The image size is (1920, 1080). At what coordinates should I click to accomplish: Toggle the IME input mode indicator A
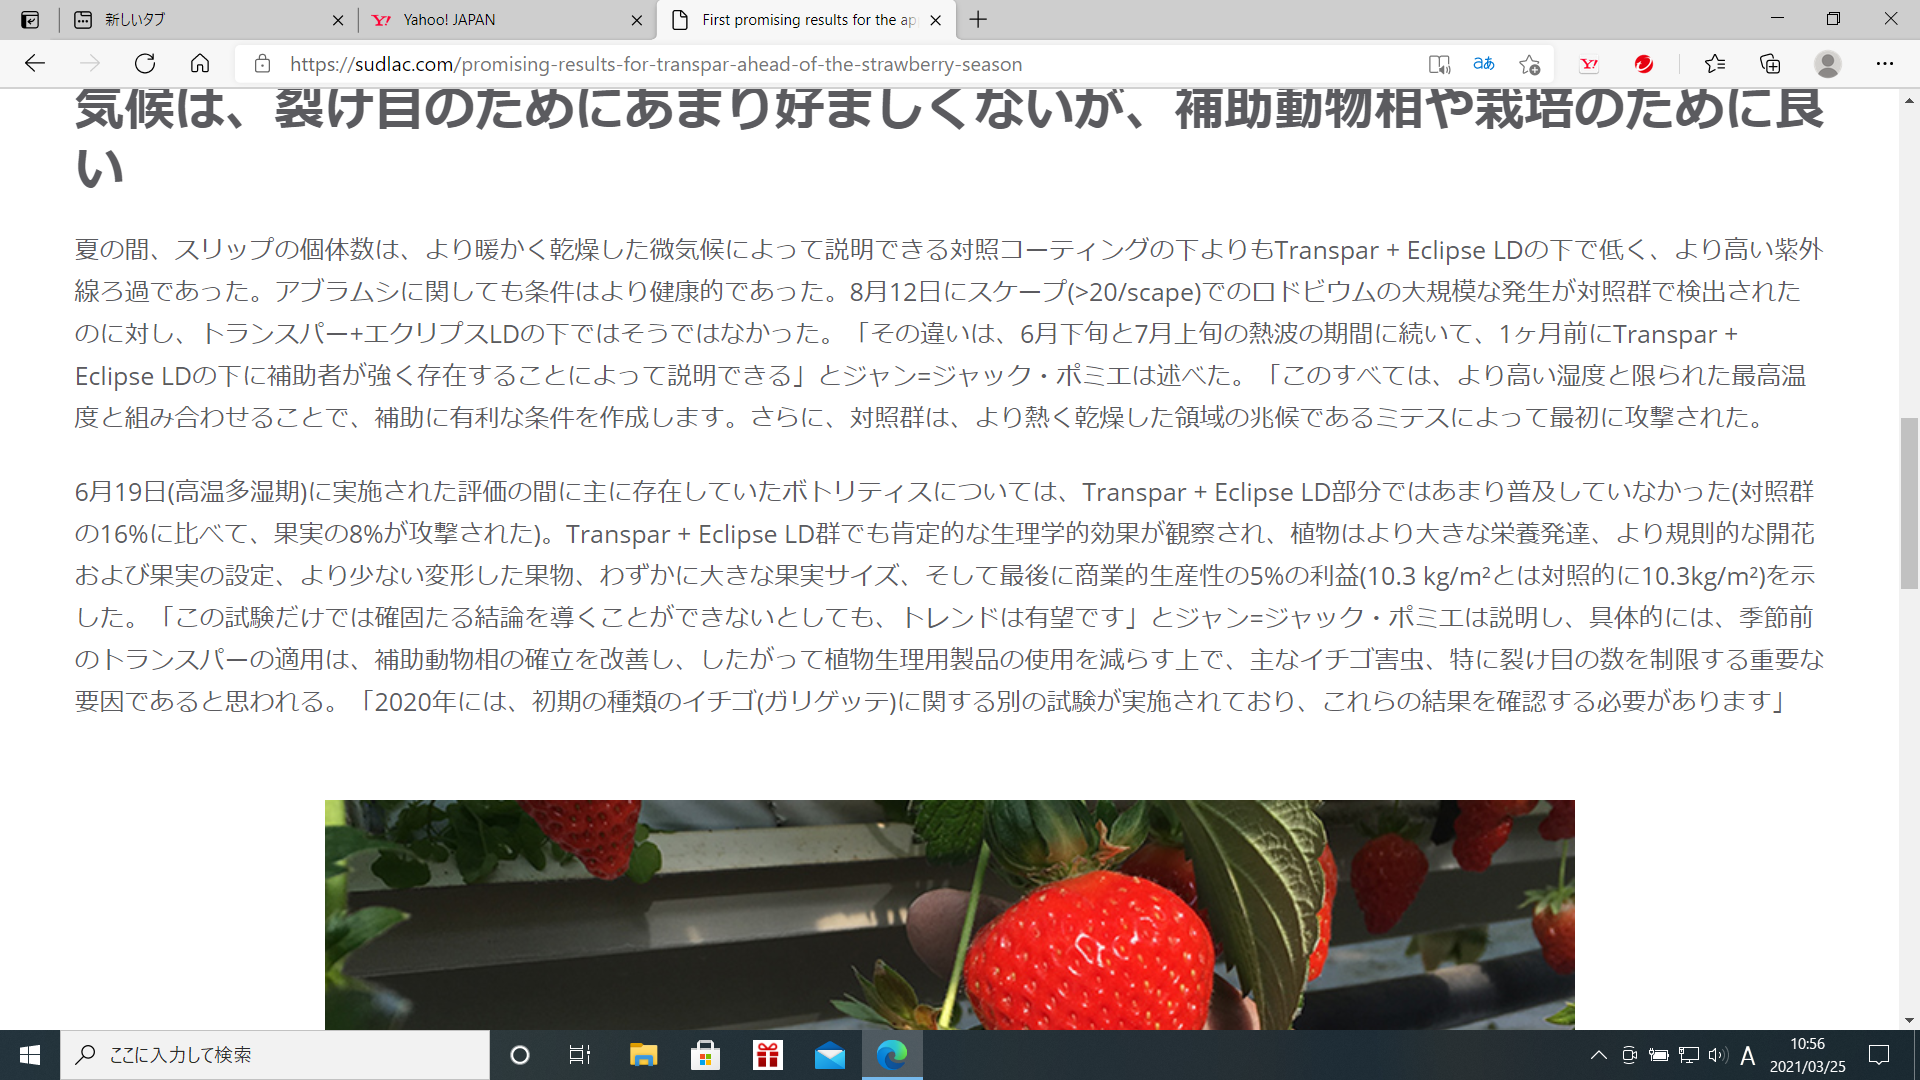pos(1747,1055)
